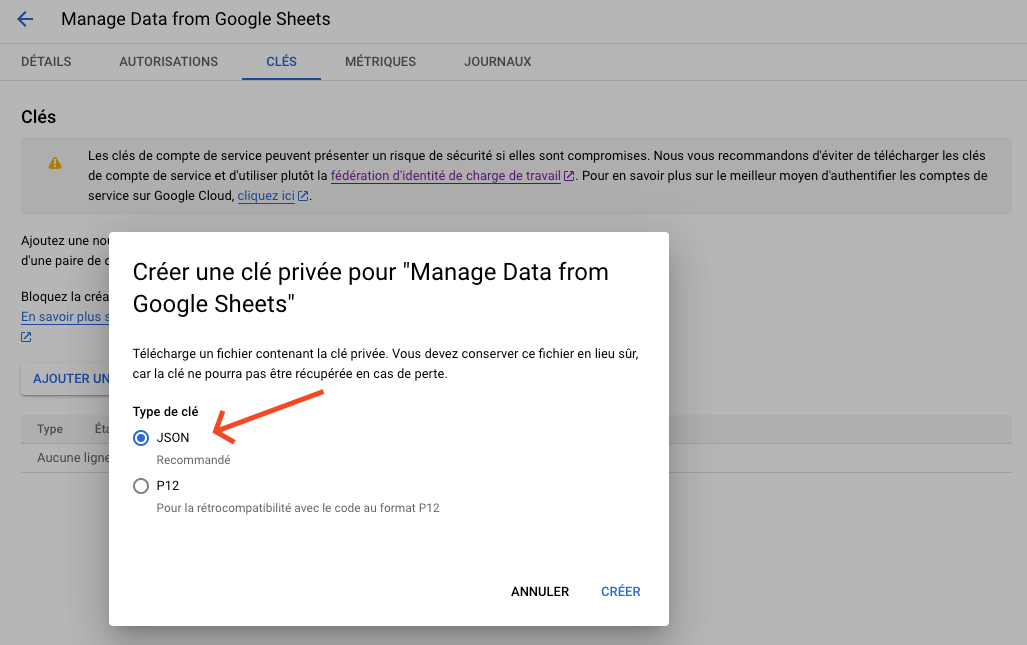Screen dimensions: 1027x645
Task: Follow the cliquez ici link
Action: 266,197
